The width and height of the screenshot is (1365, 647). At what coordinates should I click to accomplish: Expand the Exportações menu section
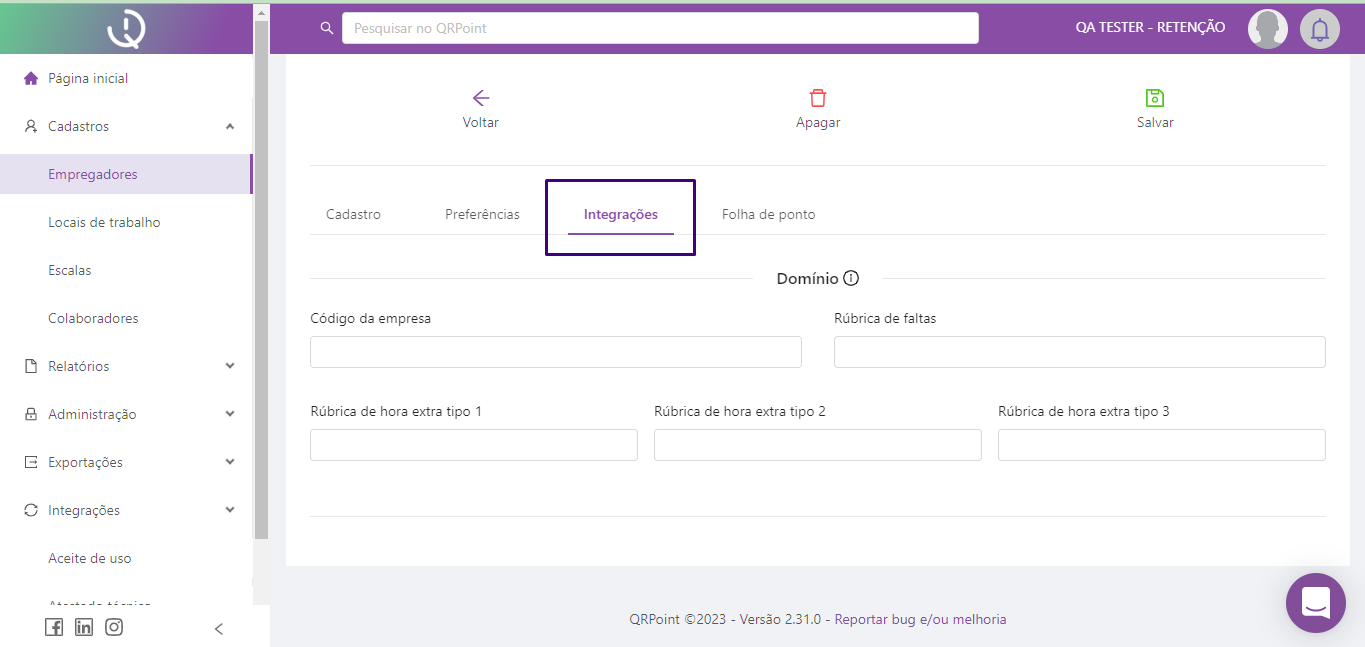pos(230,462)
